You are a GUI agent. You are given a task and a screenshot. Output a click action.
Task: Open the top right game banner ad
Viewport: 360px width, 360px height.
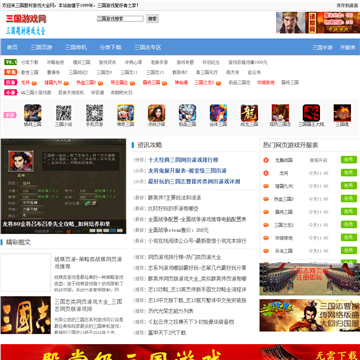pos(318,23)
